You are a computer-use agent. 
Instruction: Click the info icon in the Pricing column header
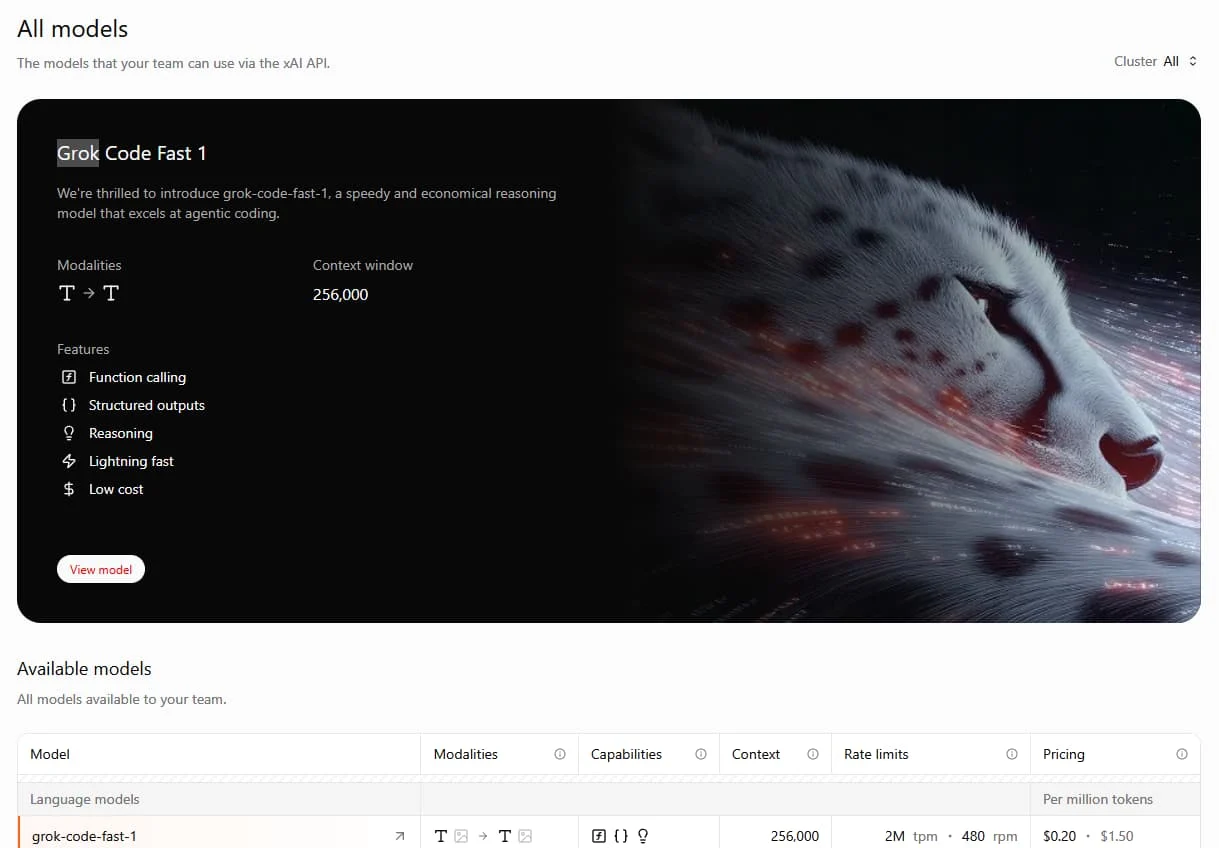coord(1182,754)
